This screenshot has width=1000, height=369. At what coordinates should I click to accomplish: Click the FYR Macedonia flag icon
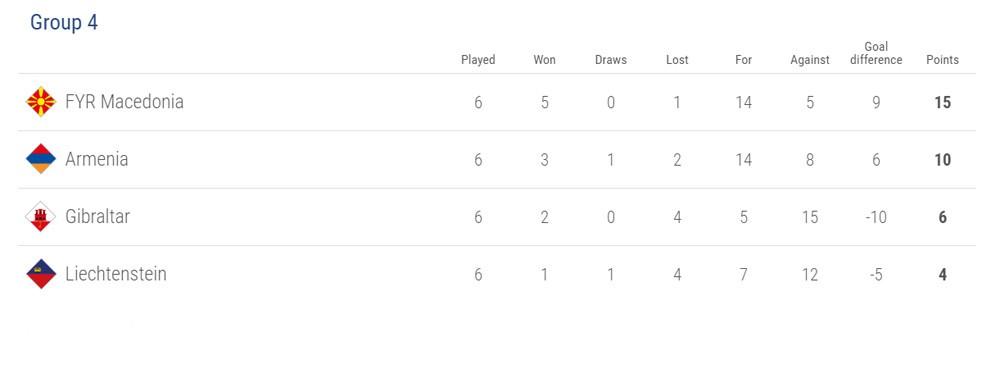(x=41, y=102)
